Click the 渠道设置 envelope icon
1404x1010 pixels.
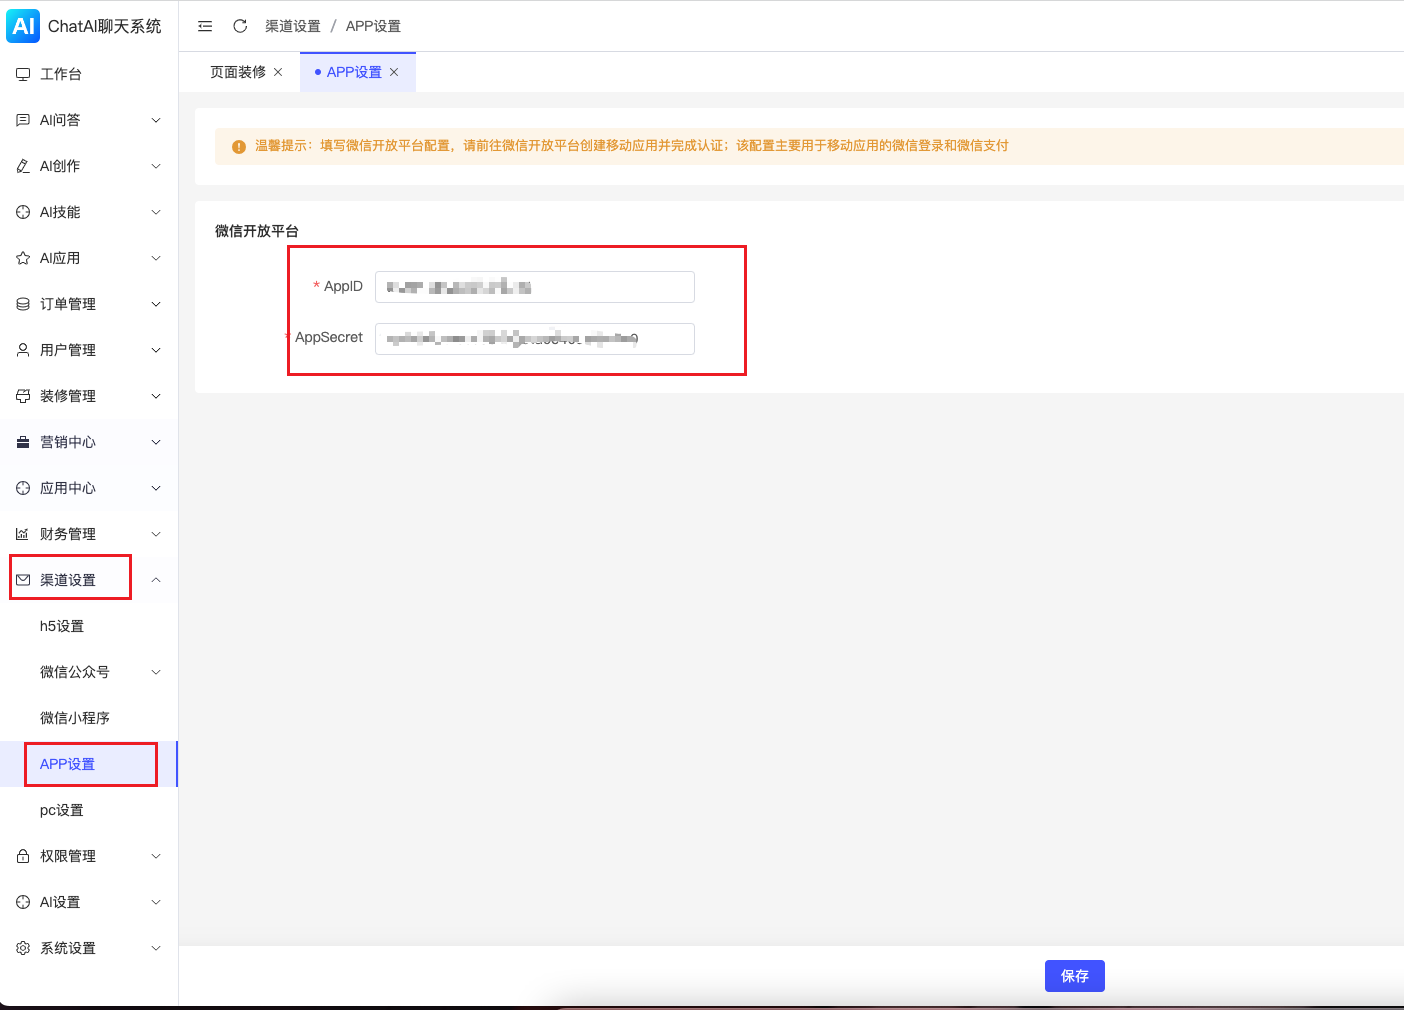pyautogui.click(x=23, y=580)
